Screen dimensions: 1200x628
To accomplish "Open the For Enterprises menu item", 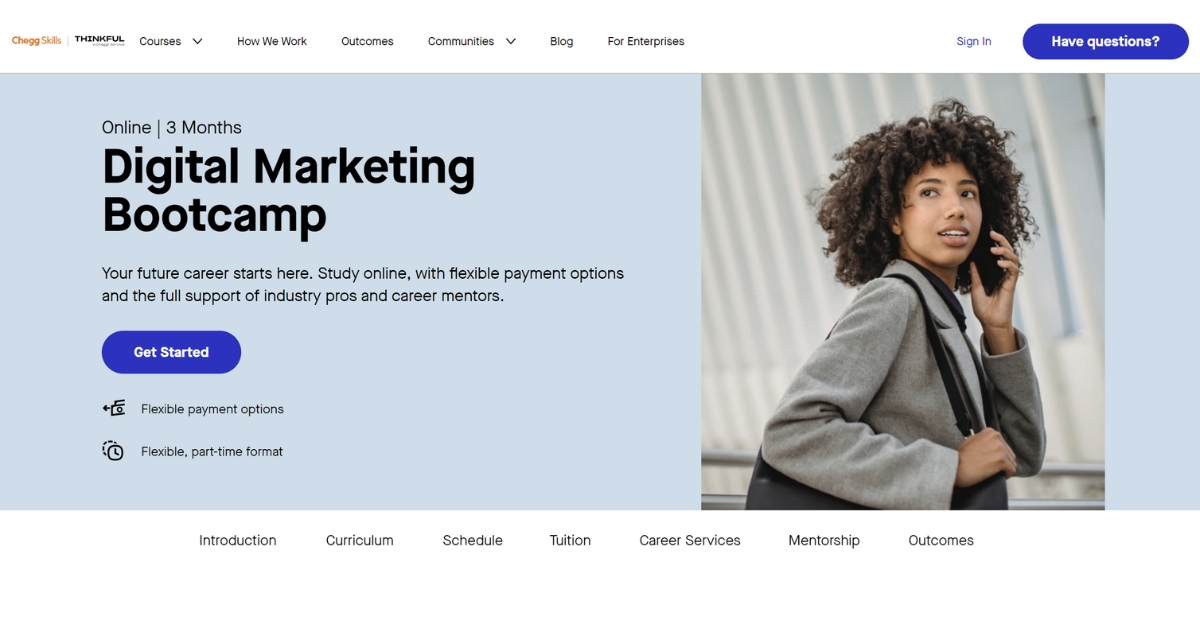I will [645, 41].
